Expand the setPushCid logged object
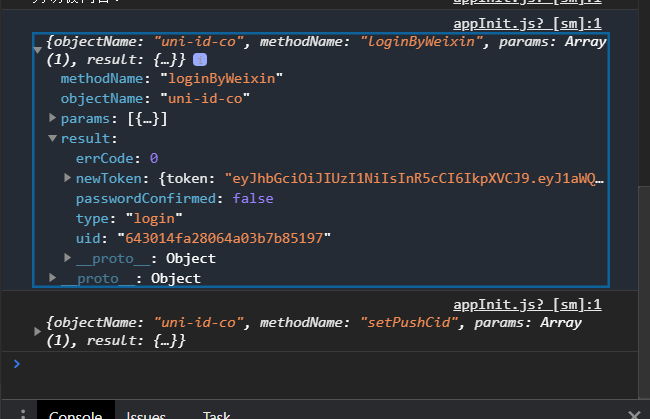The height and width of the screenshot is (419, 650). pos(39,324)
